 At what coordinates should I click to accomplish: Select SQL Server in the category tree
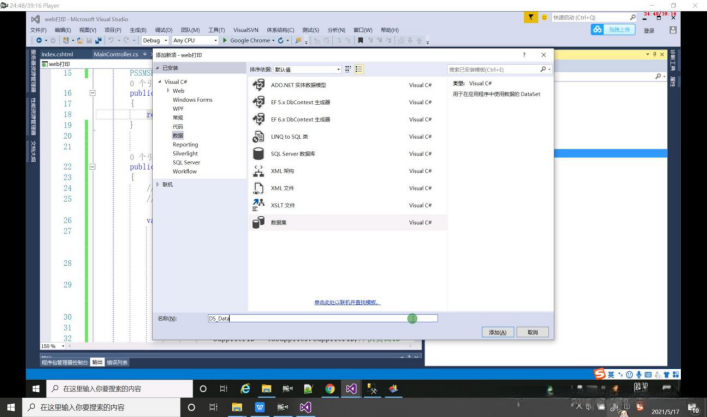tap(186, 162)
